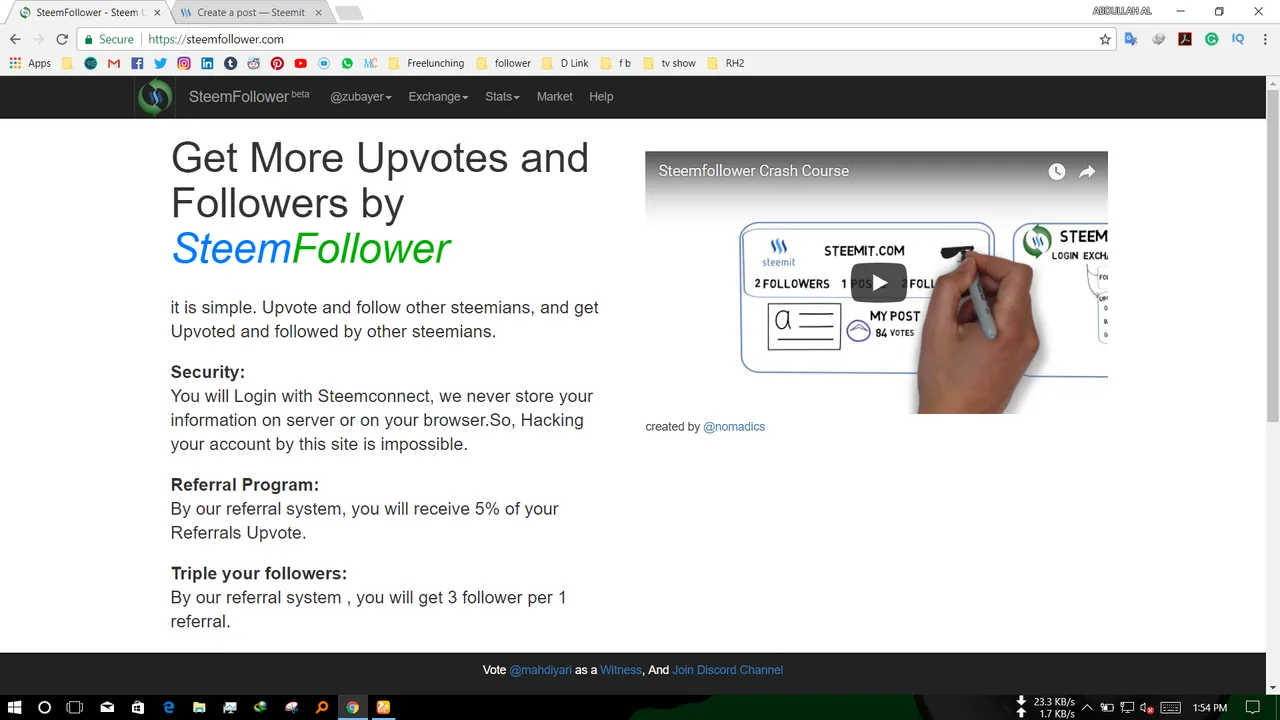The image size is (1280, 720).
Task: Open the f b bookmark folder
Action: pyautogui.click(x=615, y=63)
